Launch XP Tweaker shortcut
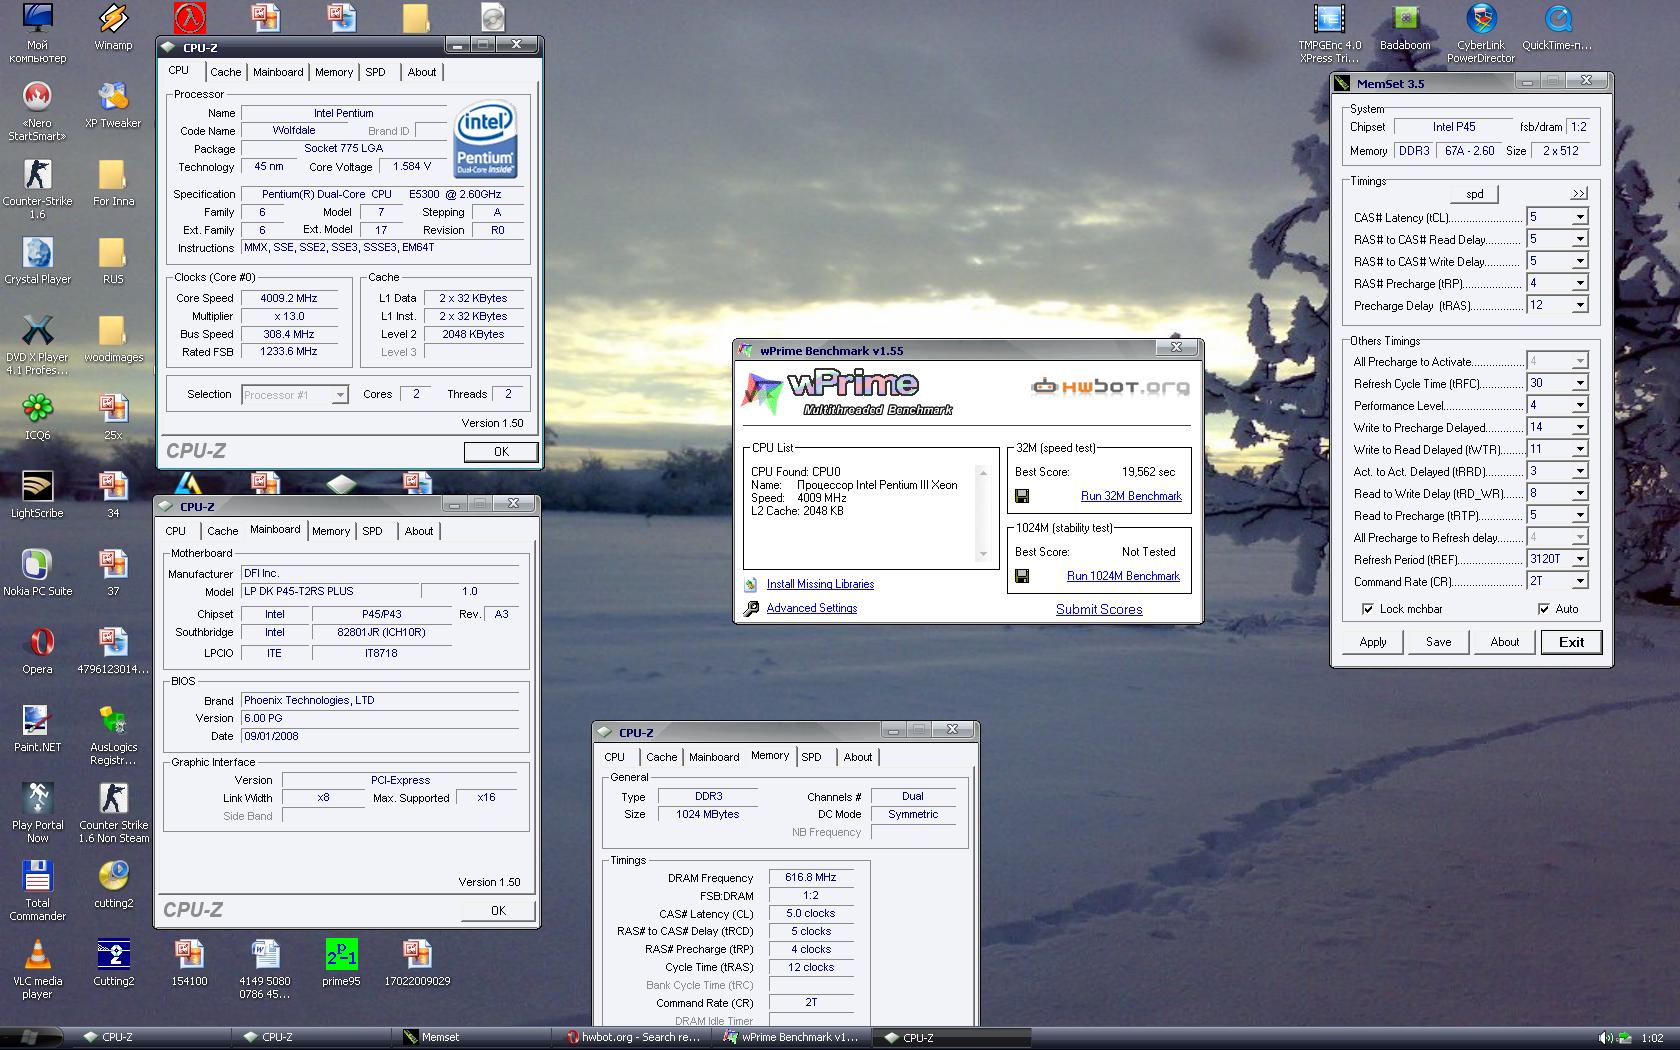This screenshot has width=1680, height=1050. pyautogui.click(x=113, y=104)
